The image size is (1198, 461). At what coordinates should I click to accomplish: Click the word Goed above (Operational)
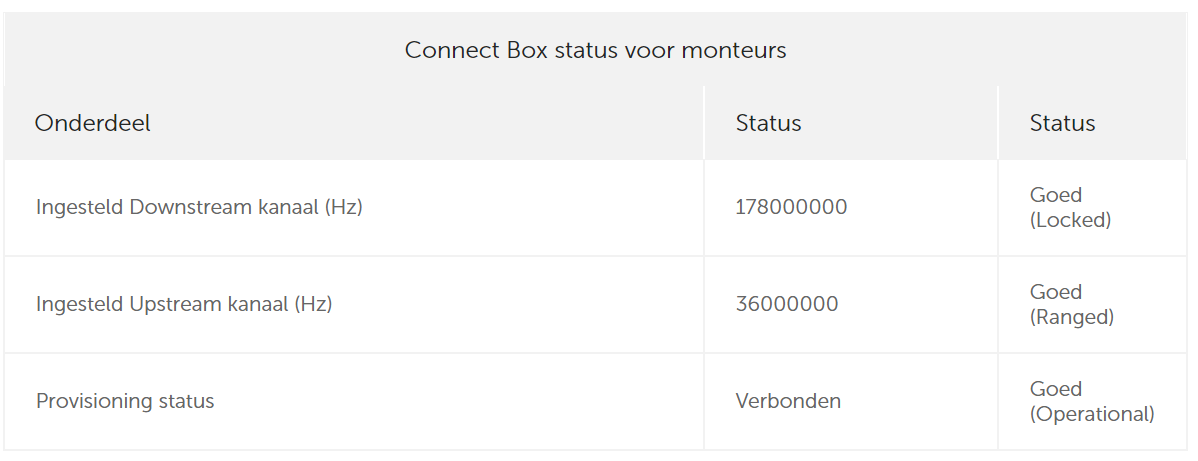(x=1056, y=389)
